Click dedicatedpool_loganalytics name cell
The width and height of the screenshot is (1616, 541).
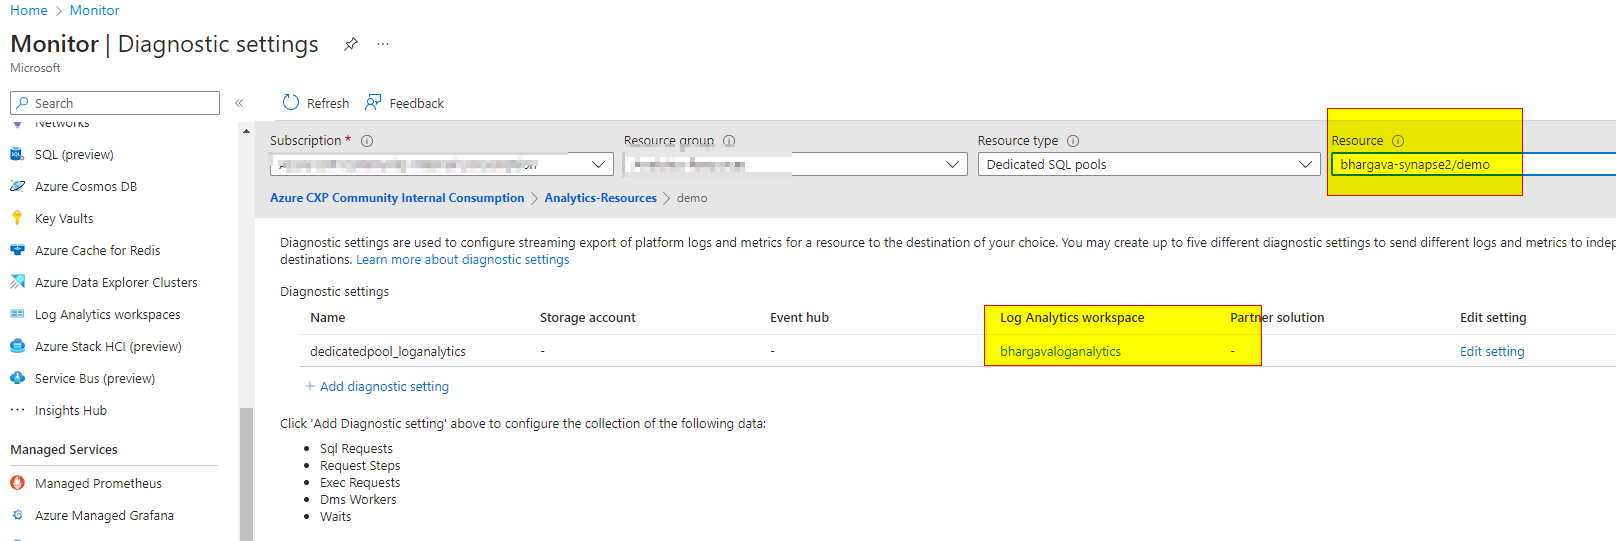click(388, 351)
